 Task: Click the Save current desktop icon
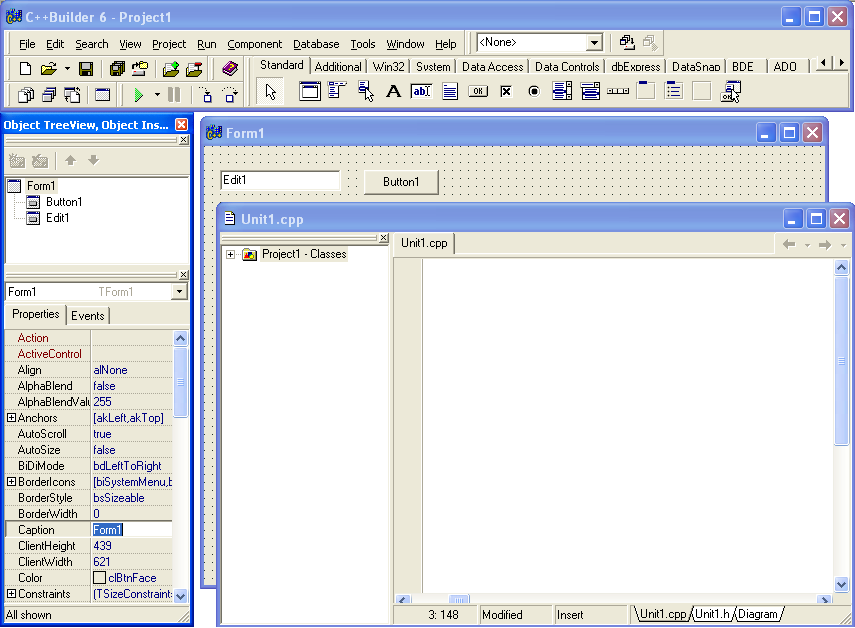(627, 42)
